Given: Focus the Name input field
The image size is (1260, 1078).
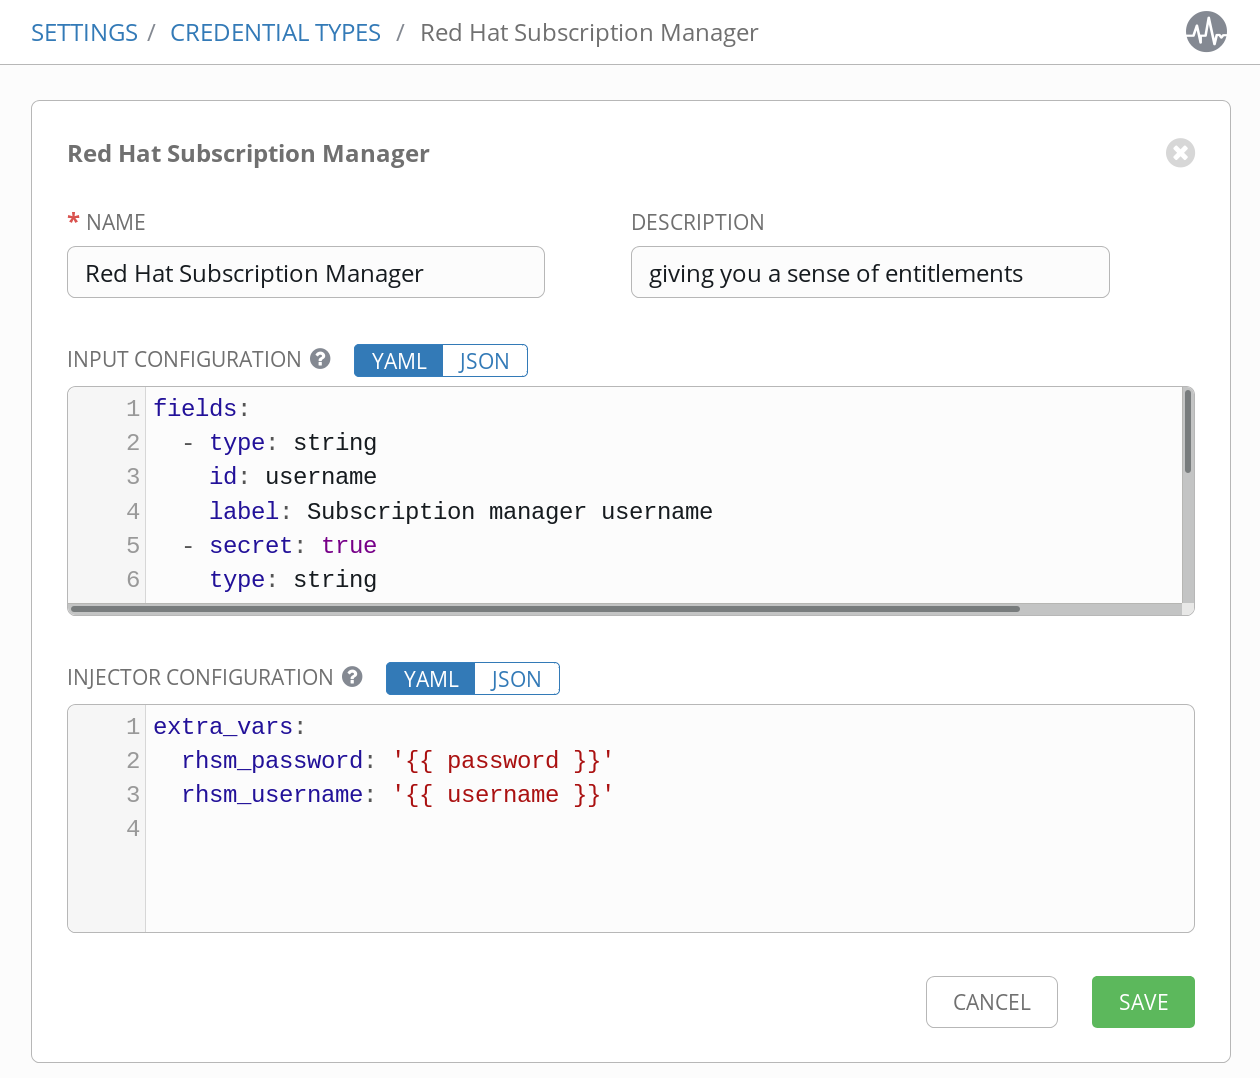Looking at the screenshot, I should tap(305, 273).
